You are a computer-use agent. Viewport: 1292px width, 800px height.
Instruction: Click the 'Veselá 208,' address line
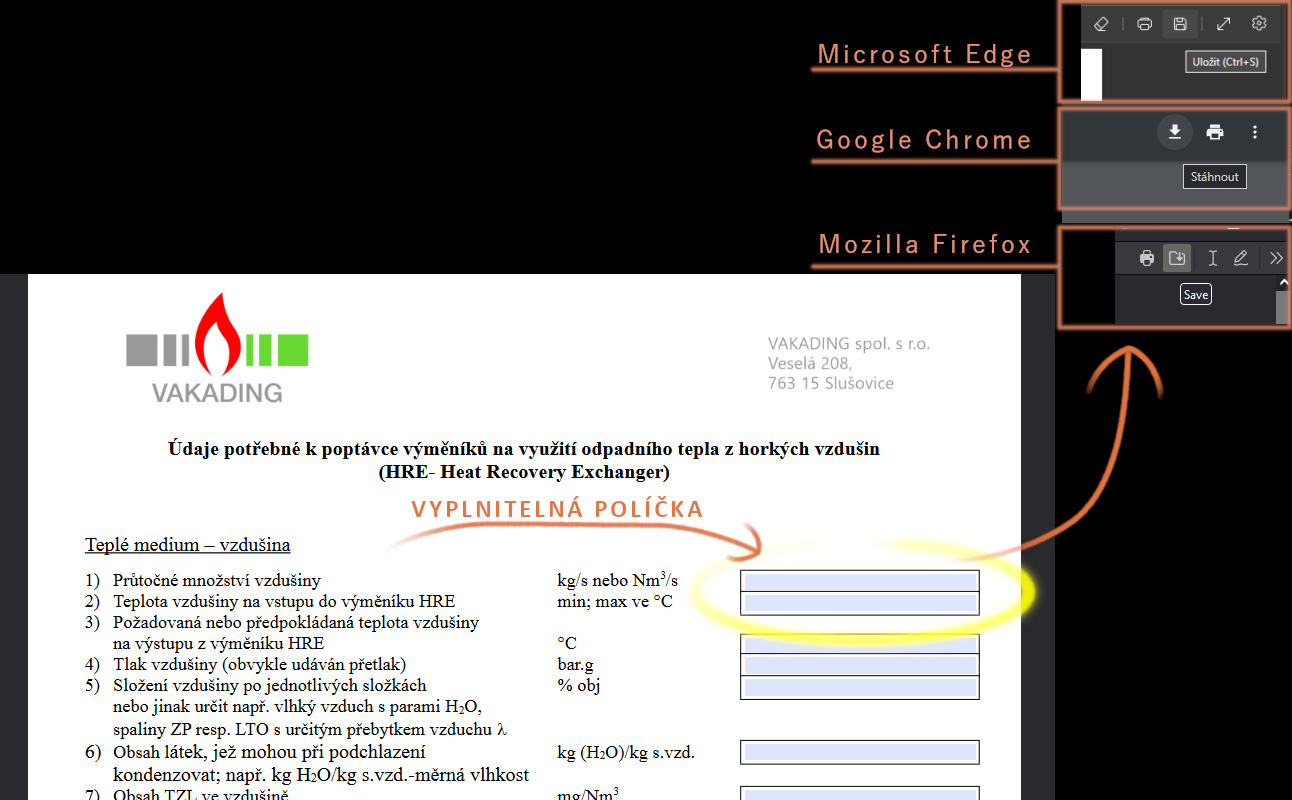click(x=810, y=363)
